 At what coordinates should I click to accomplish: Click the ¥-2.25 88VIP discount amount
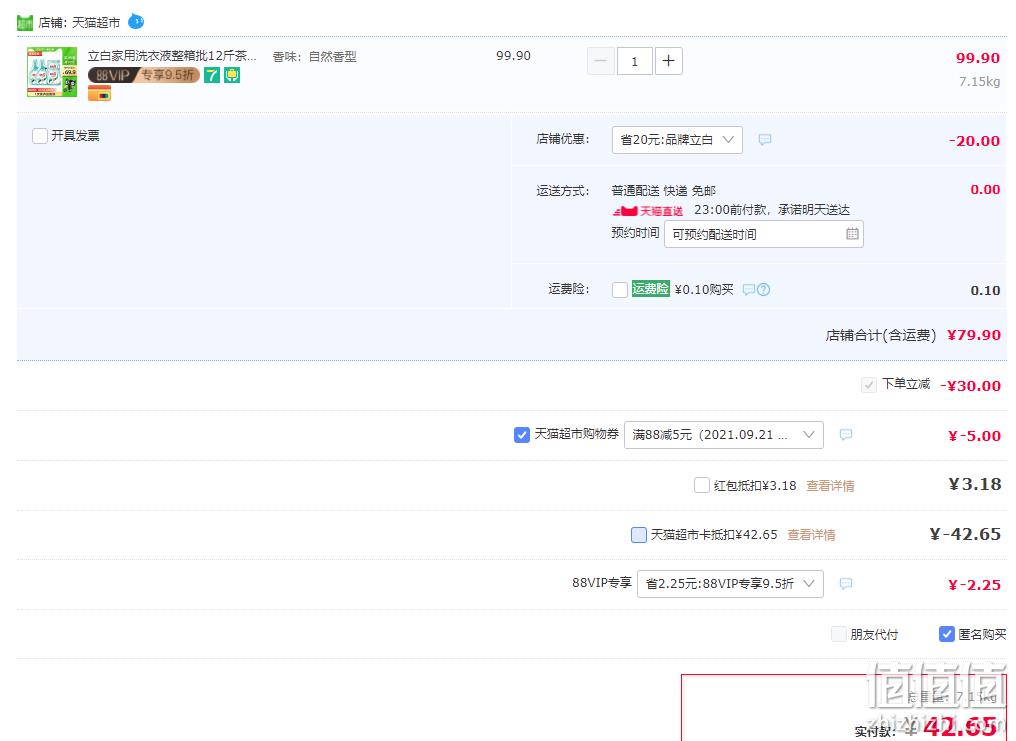pos(975,585)
